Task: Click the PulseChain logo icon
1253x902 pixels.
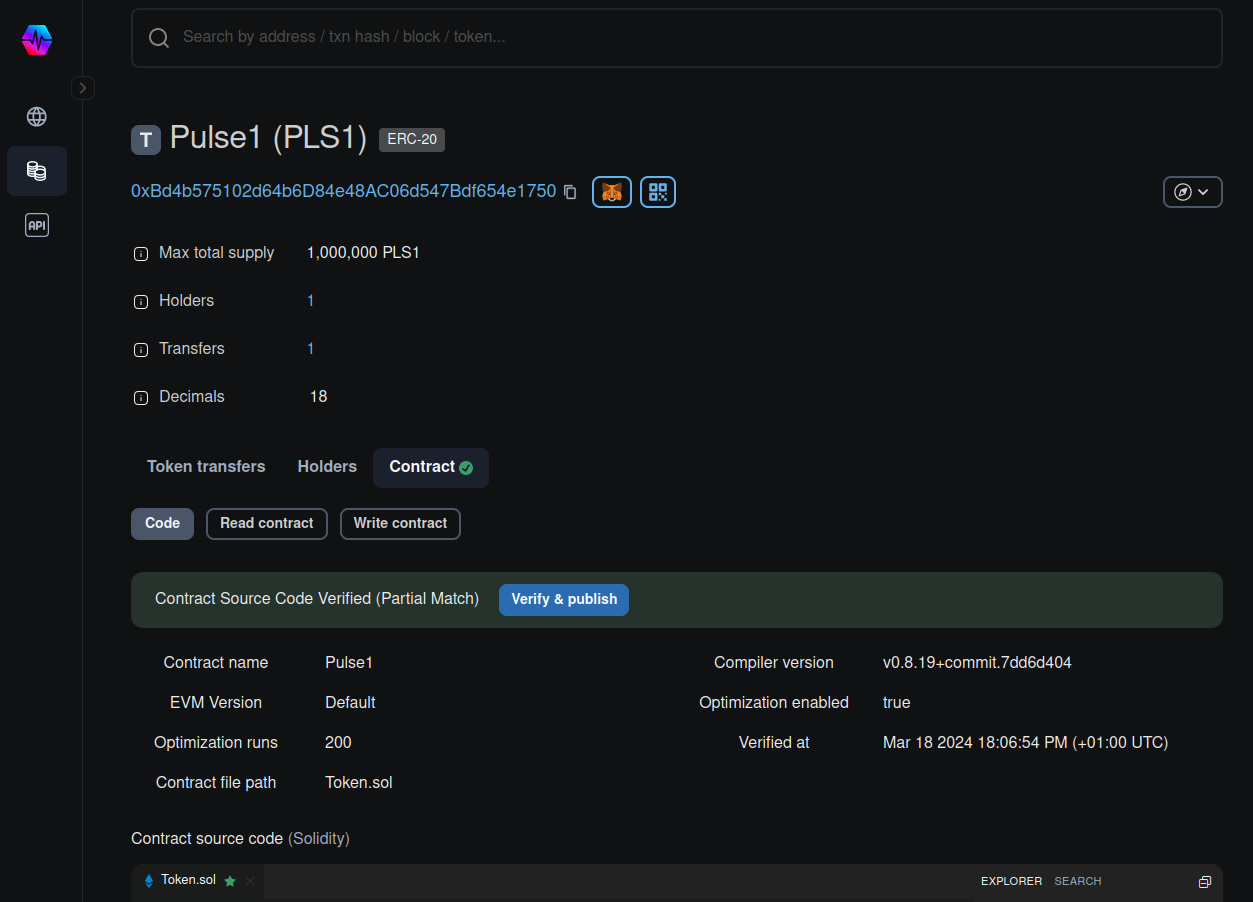Action: 37,40
